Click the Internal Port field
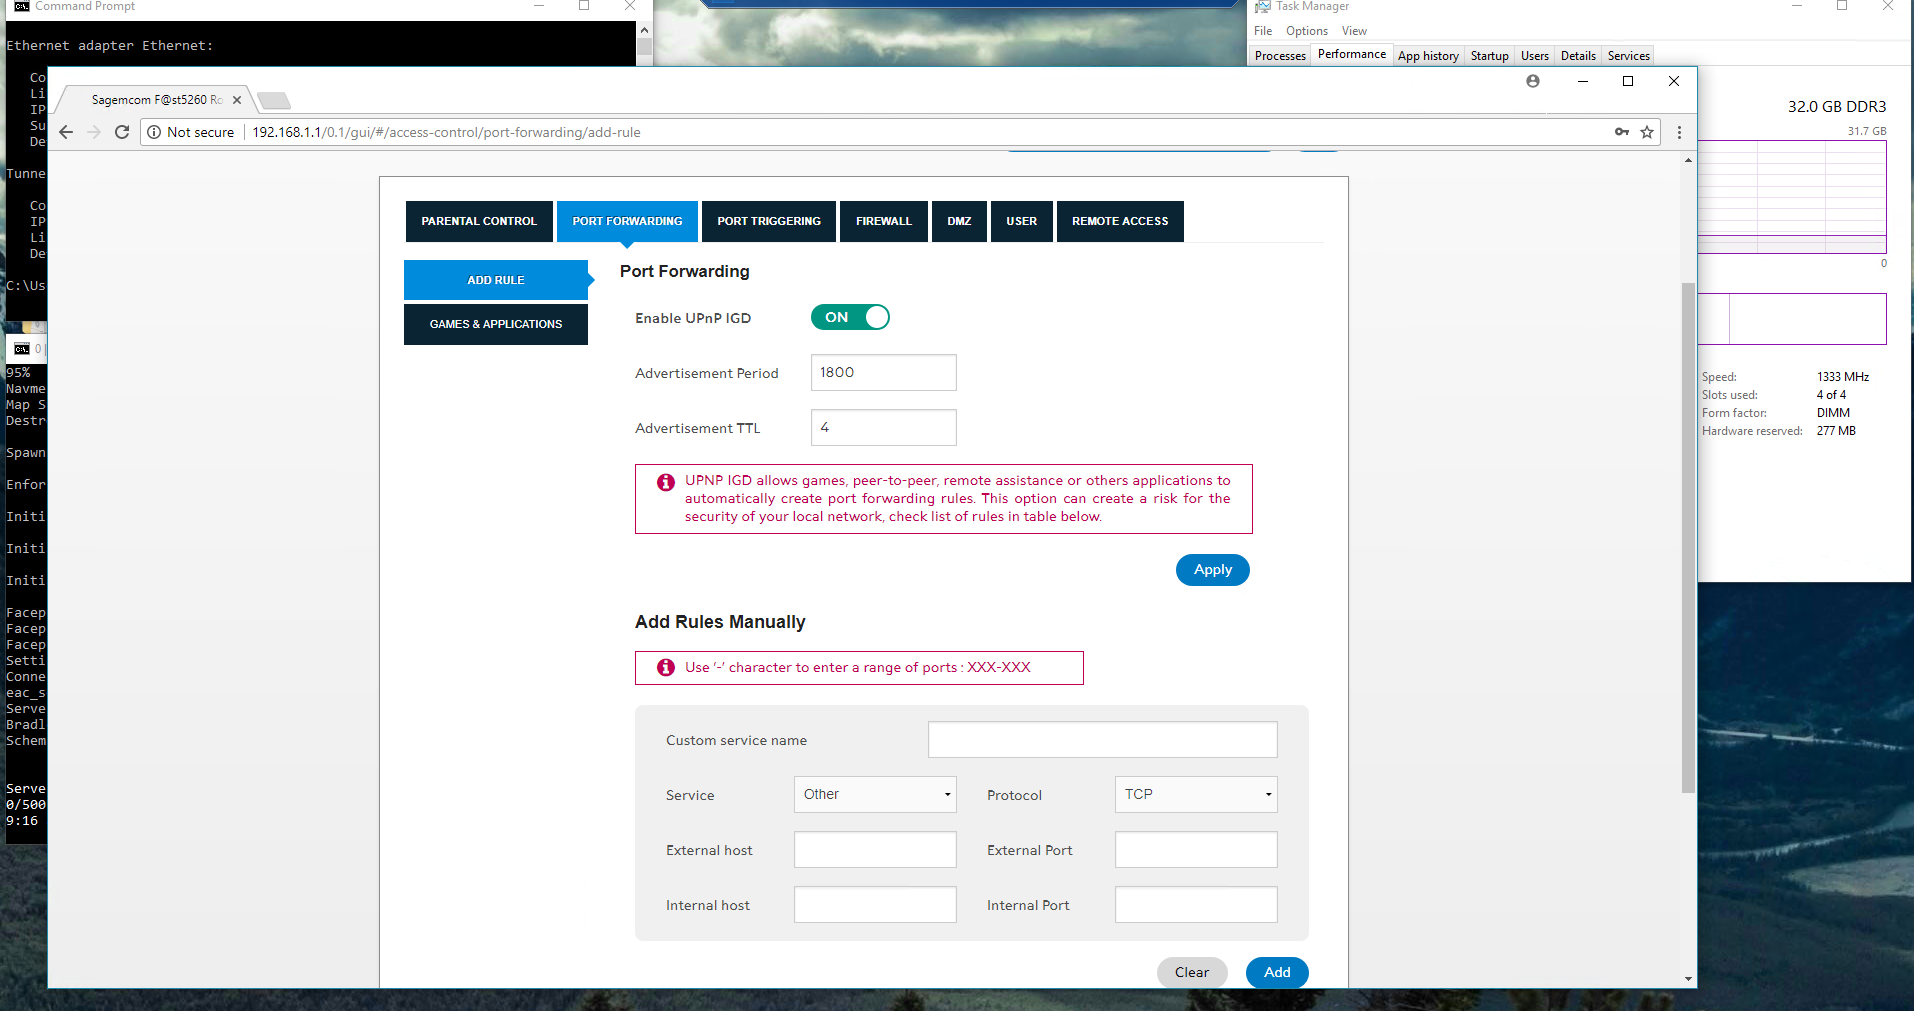 (1196, 905)
